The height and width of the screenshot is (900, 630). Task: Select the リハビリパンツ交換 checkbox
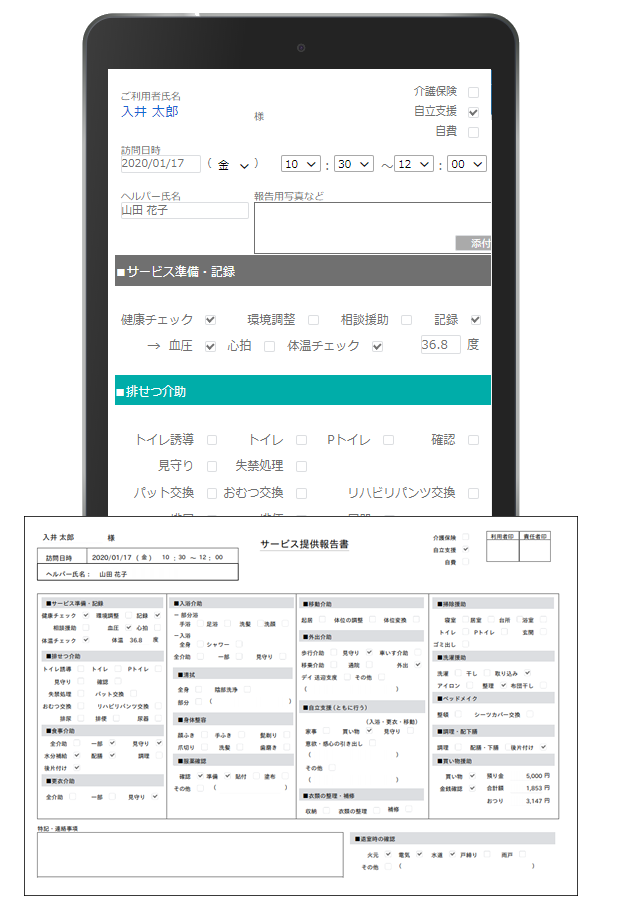coord(474,493)
